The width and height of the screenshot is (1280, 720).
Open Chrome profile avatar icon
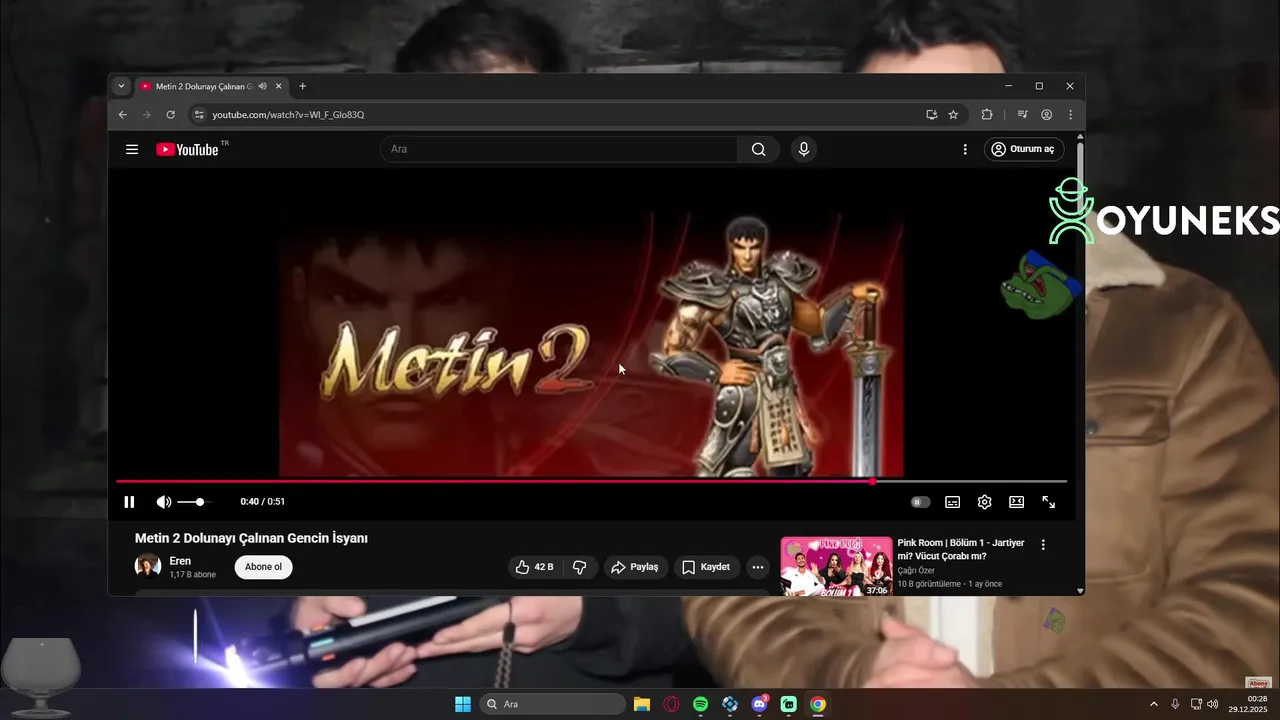tap(1046, 115)
